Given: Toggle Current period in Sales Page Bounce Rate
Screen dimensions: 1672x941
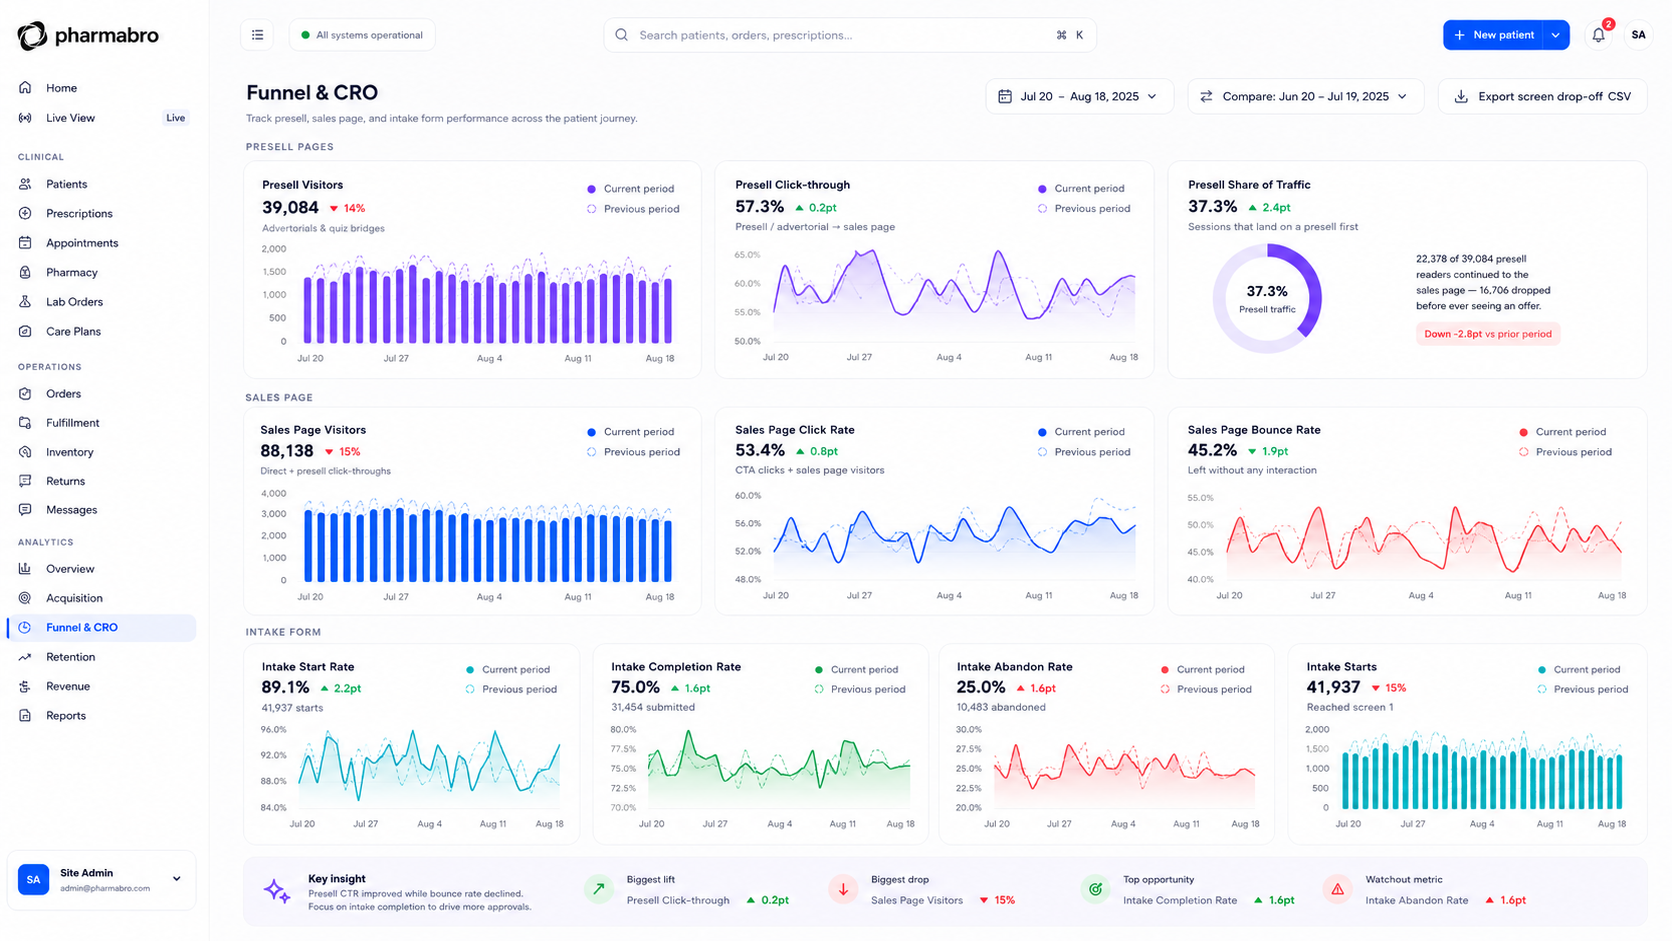Looking at the screenshot, I should coord(1562,432).
